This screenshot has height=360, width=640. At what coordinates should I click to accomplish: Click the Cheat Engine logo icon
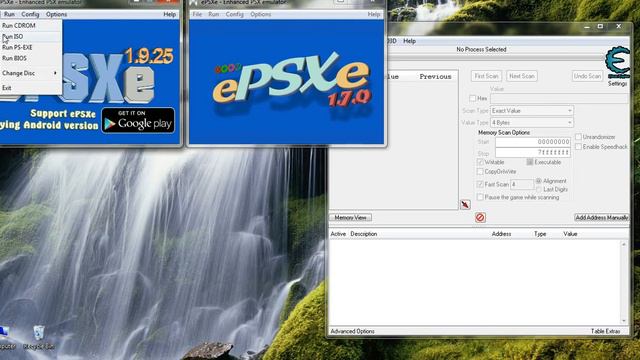point(618,62)
